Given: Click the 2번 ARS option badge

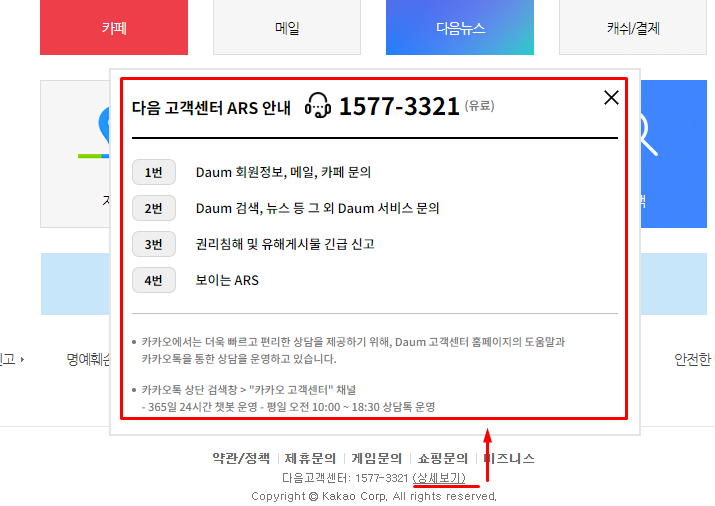Looking at the screenshot, I should (154, 208).
